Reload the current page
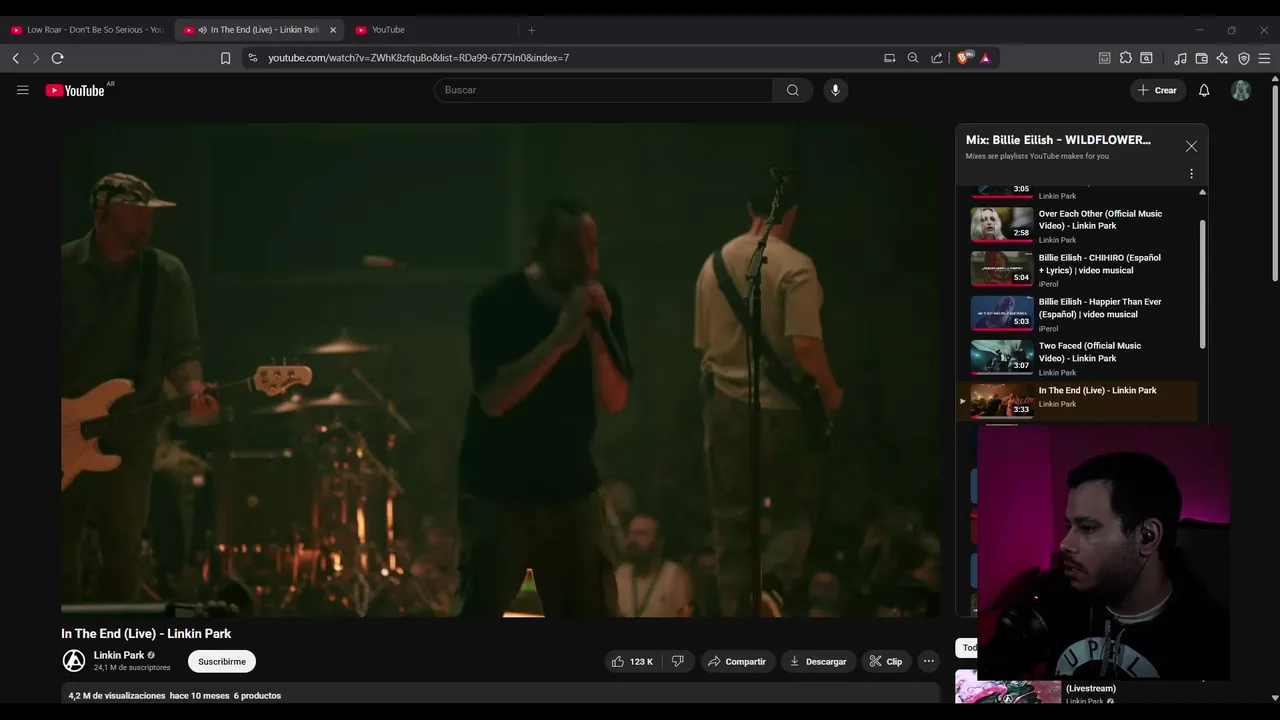Image resolution: width=1280 pixels, height=720 pixels. click(x=57, y=58)
